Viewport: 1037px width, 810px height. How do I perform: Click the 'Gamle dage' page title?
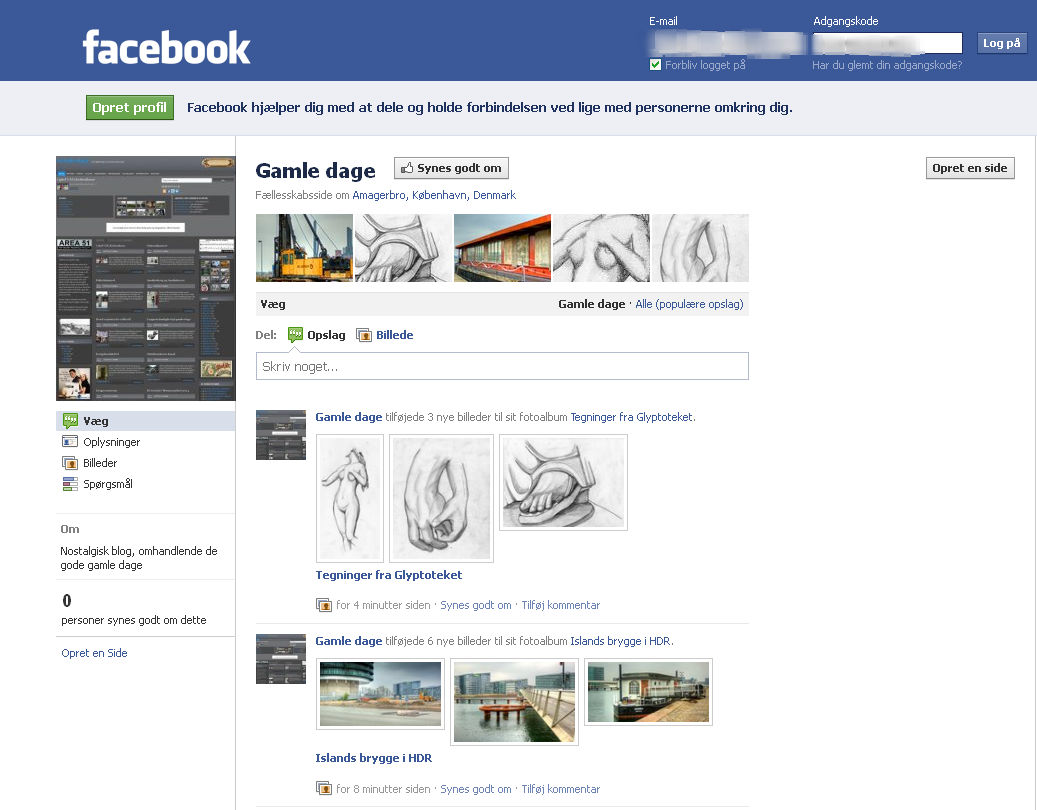coord(315,171)
